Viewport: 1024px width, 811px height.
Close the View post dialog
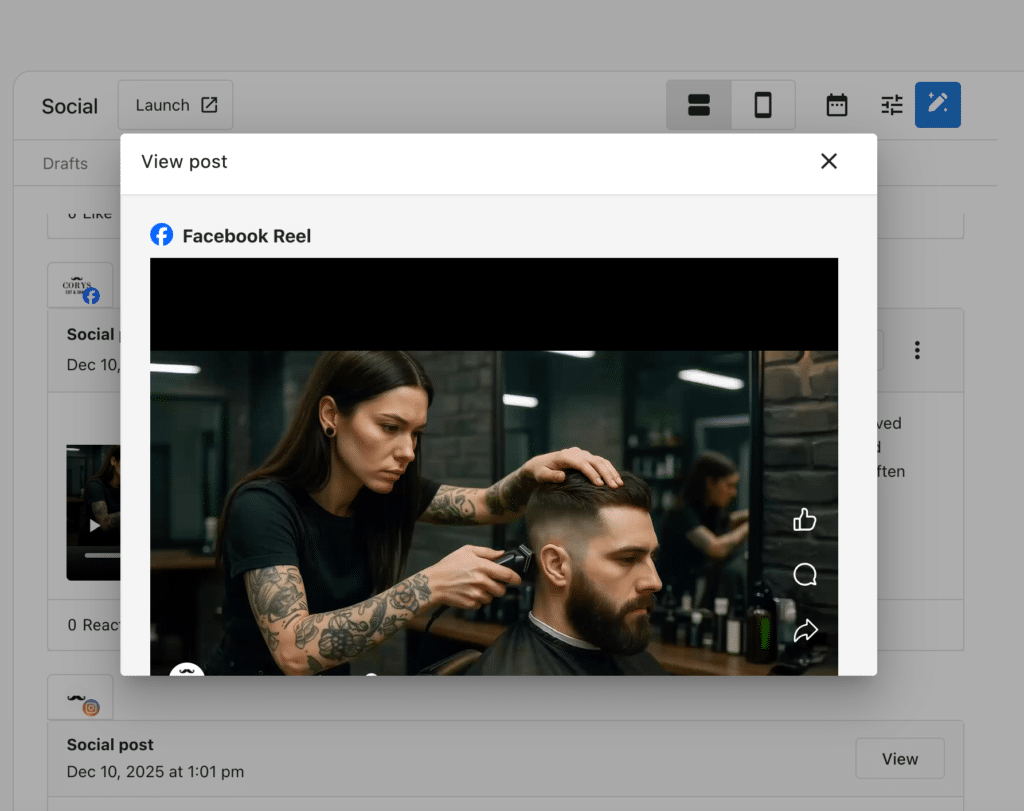click(x=828, y=161)
